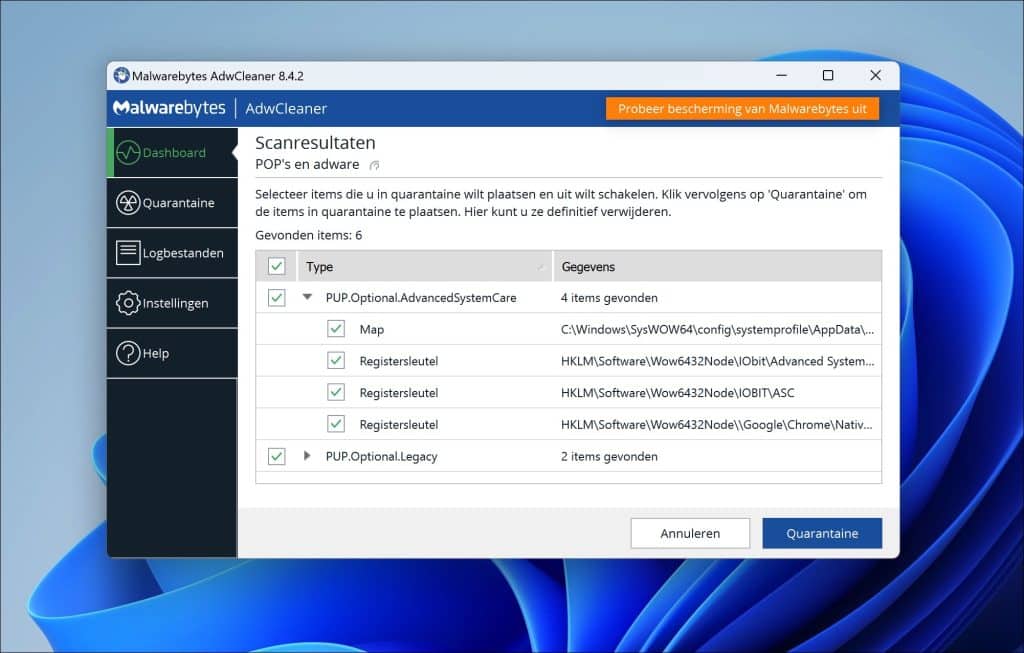Toggle the select-all checkbox in the table header
The image size is (1024, 653).
(276, 266)
